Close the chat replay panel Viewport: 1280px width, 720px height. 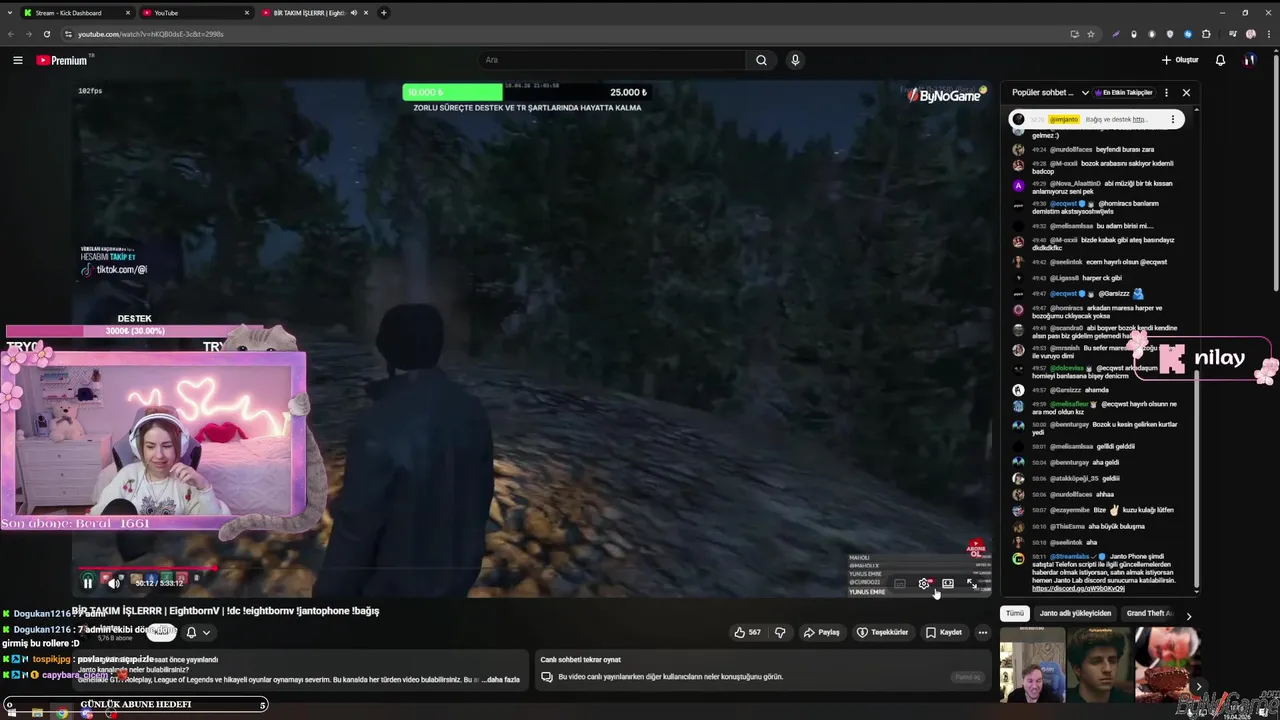coord(1186,93)
